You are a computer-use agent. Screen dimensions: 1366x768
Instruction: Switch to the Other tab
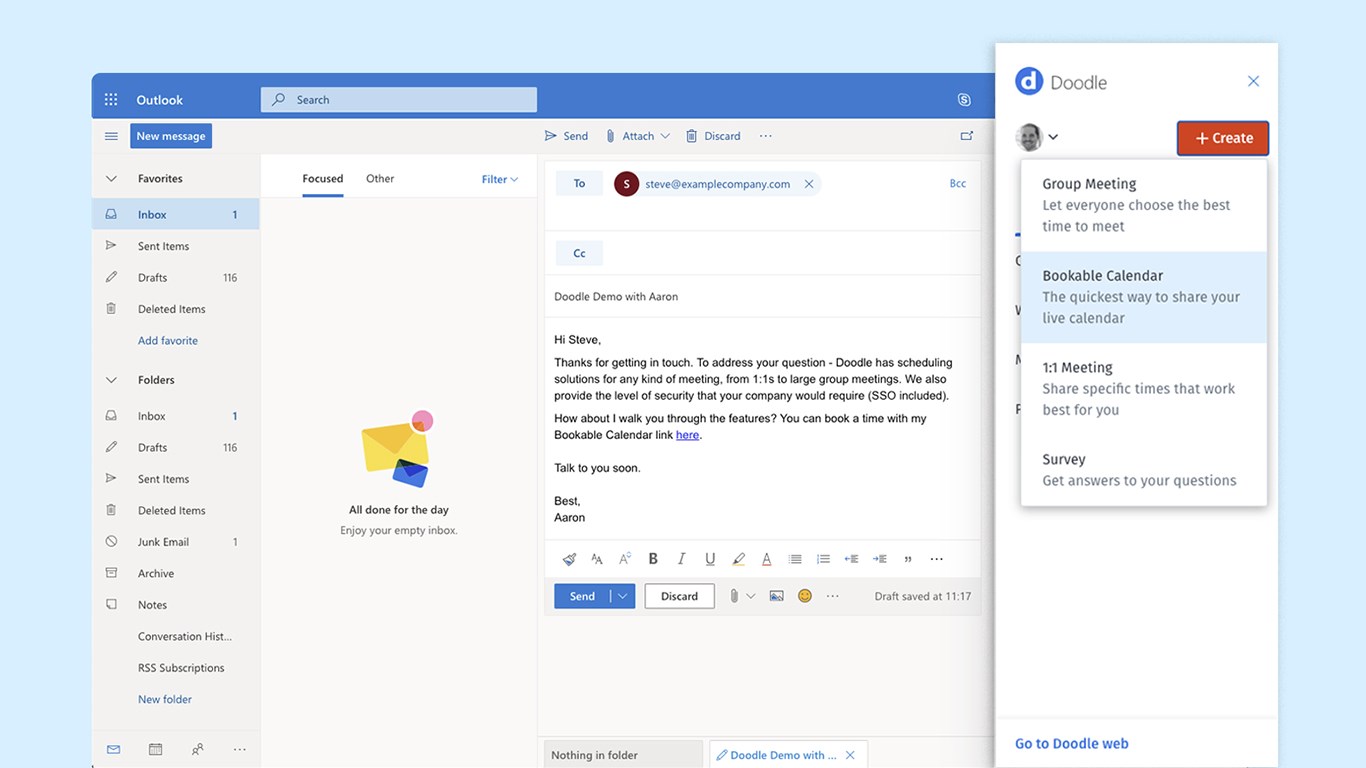[380, 179]
